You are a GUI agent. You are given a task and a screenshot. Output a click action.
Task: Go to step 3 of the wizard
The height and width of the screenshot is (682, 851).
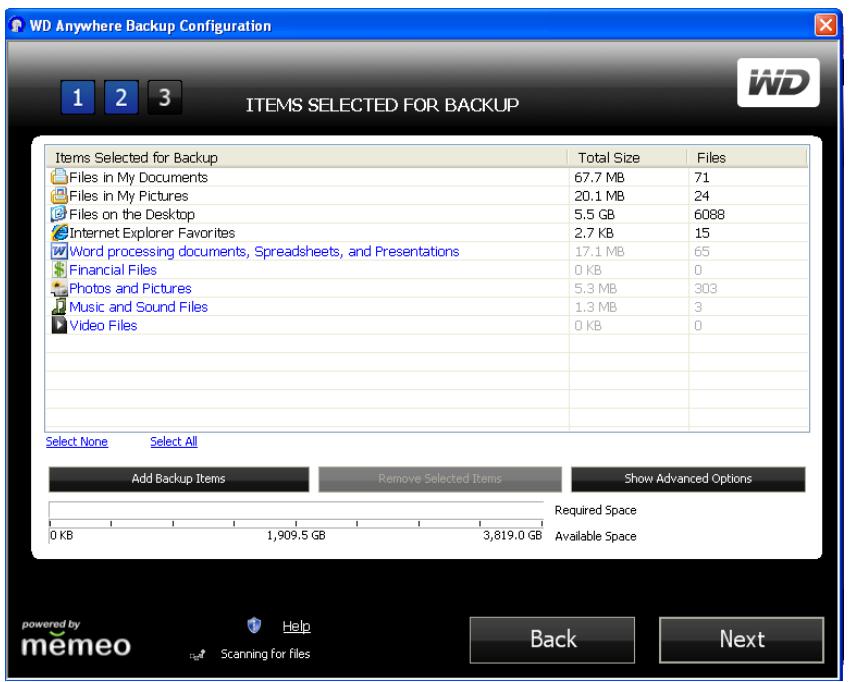point(164,97)
